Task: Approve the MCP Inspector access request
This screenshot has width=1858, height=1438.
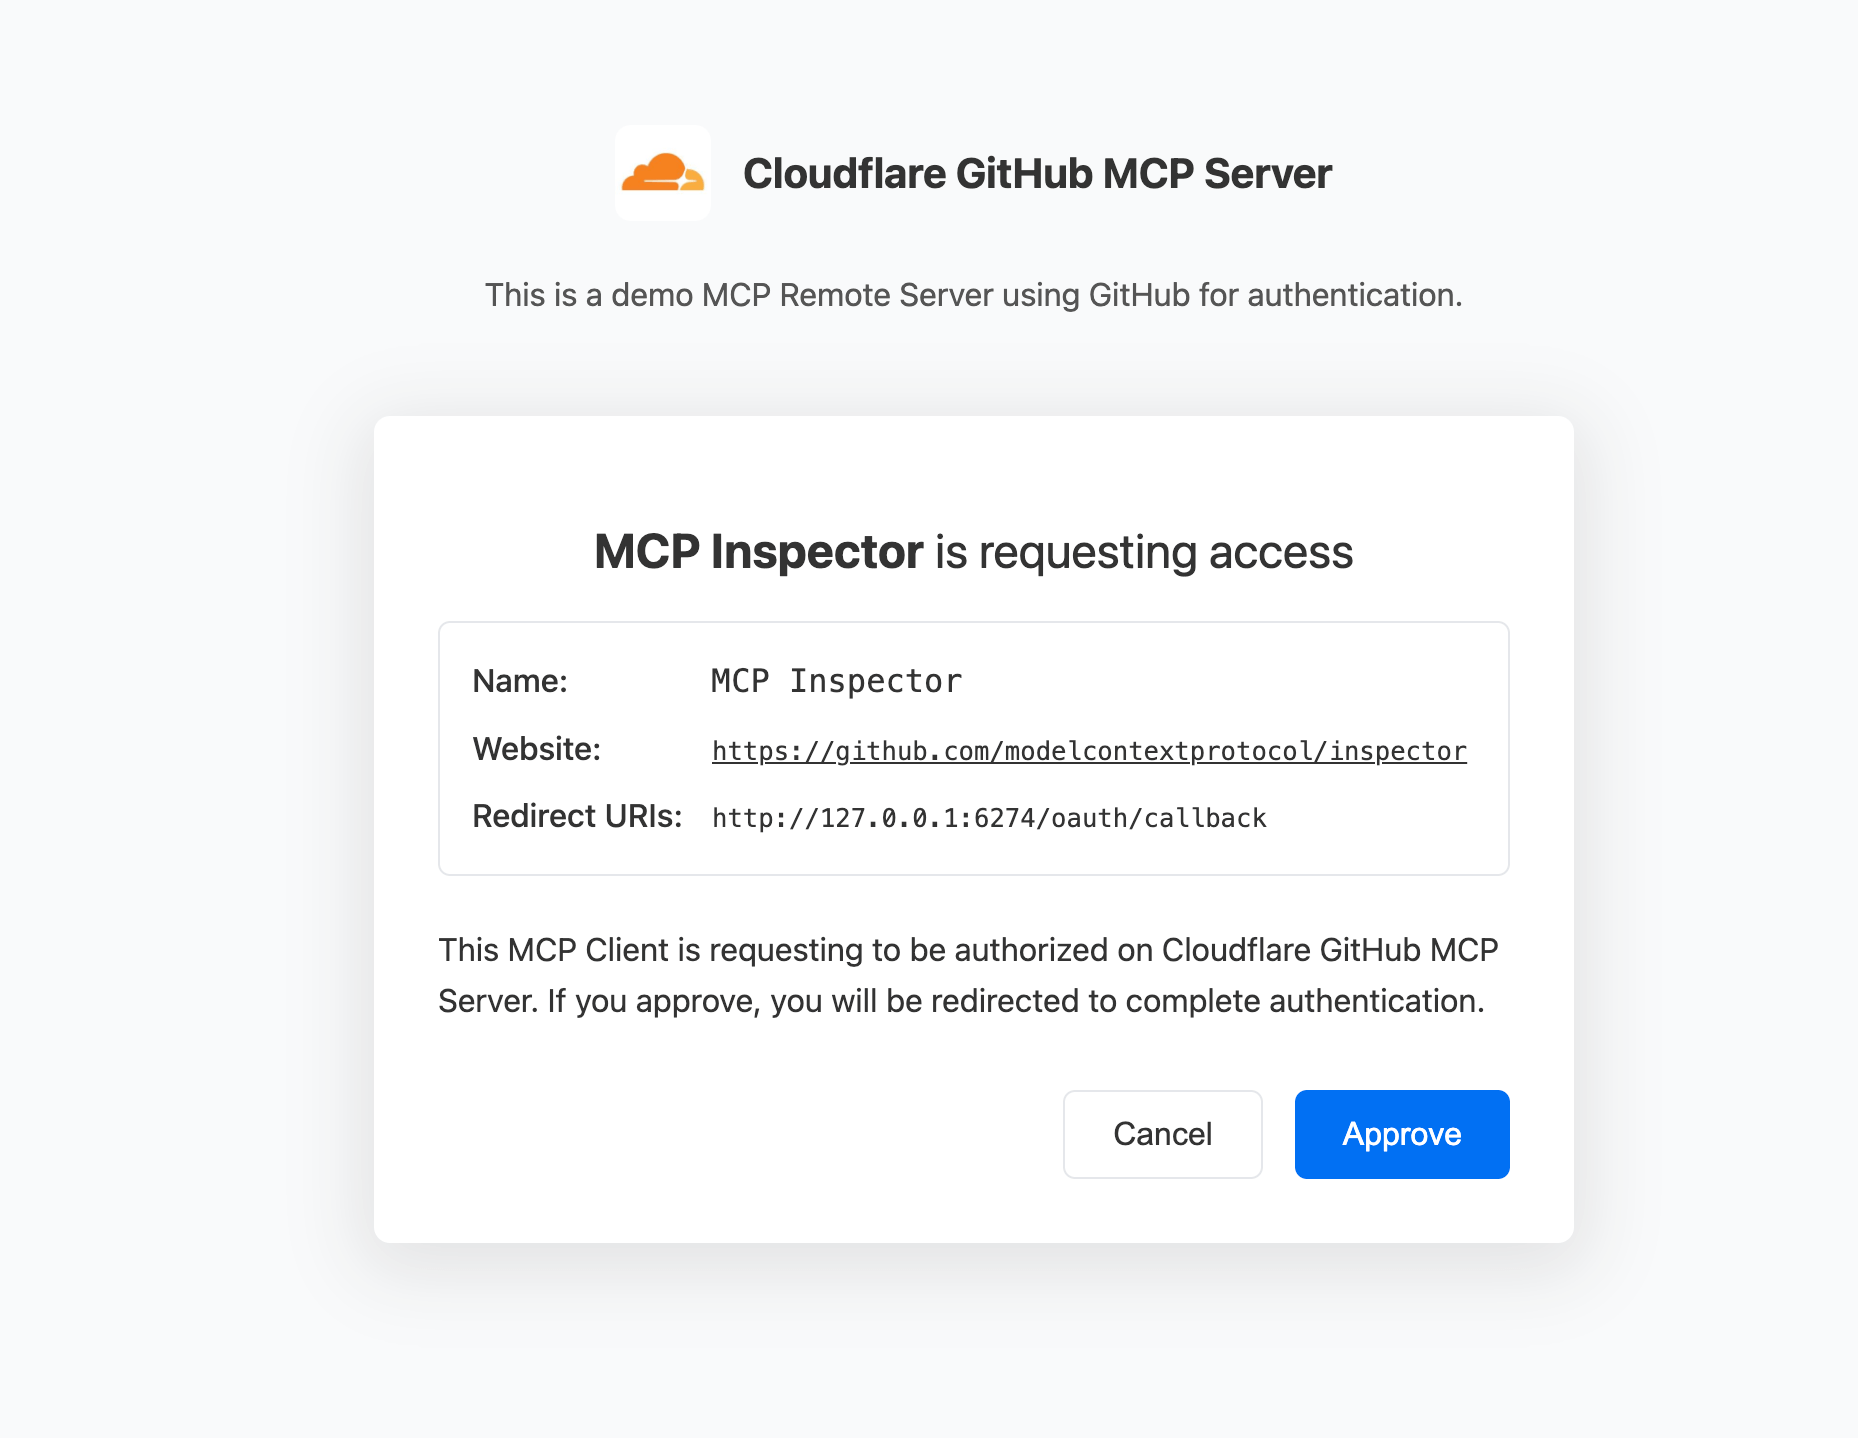Action: (x=1402, y=1134)
